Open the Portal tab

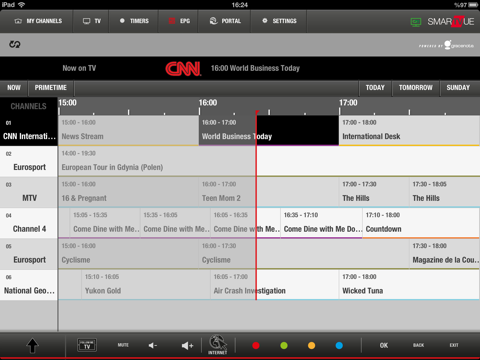point(224,21)
